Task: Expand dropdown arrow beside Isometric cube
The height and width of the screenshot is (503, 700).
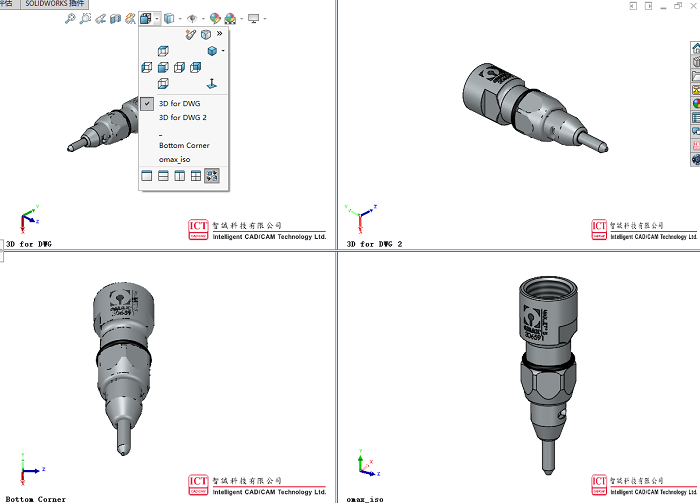Action: point(223,51)
